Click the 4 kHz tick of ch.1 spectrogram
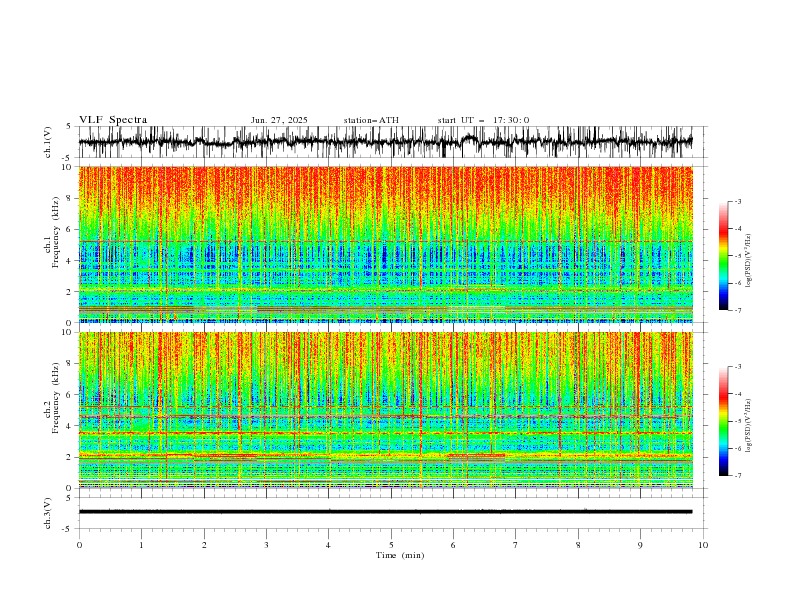This screenshot has height=612, width=792. (x=71, y=261)
